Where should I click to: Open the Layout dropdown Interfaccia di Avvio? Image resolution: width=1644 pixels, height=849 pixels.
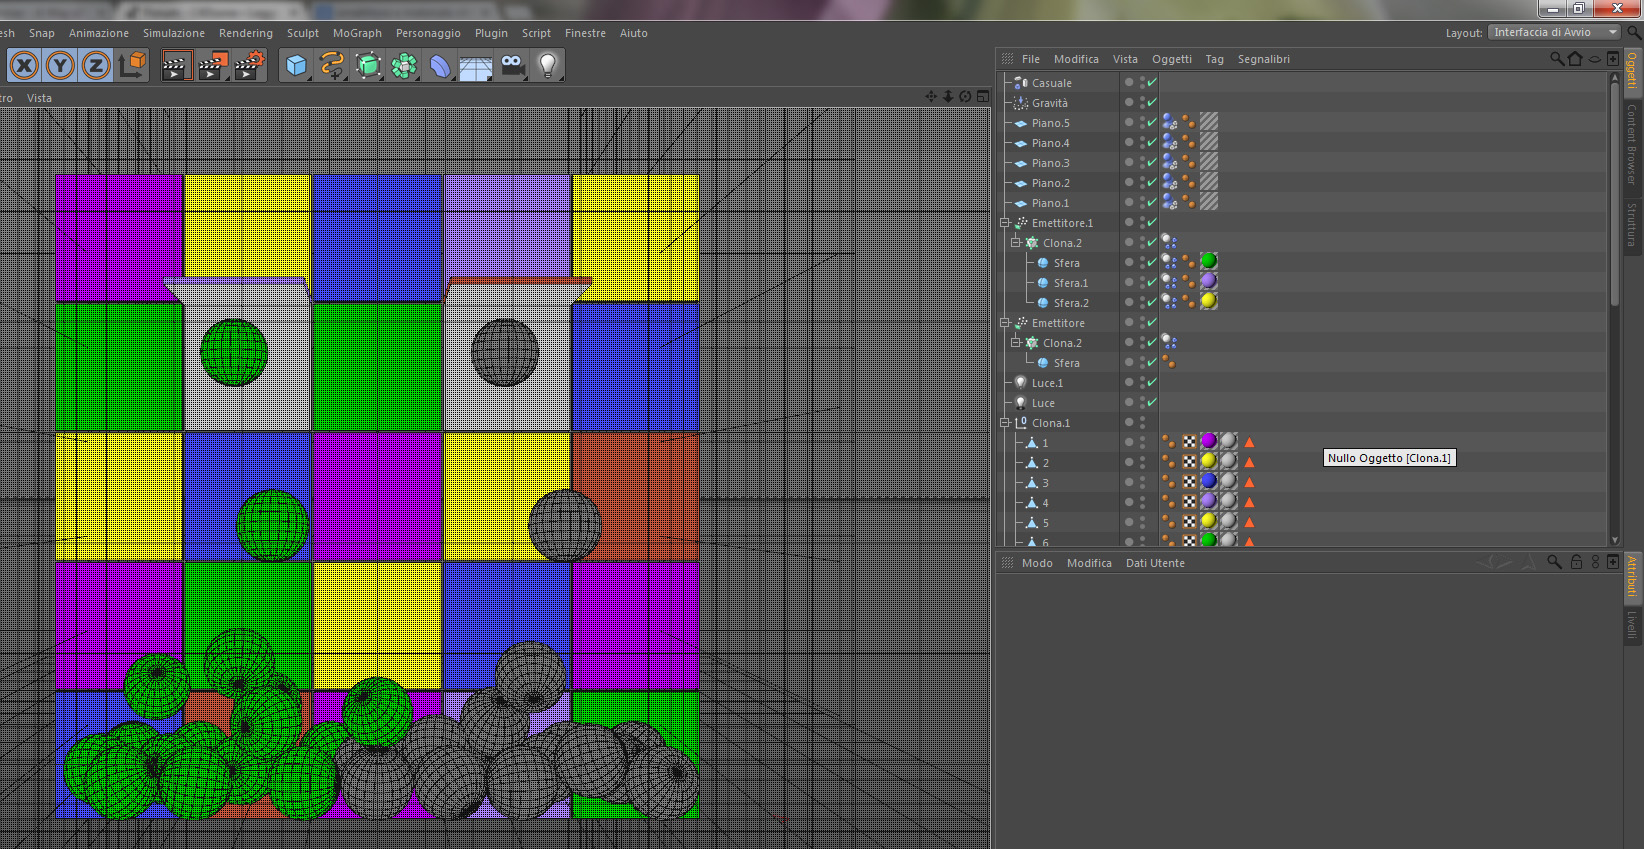[x=1555, y=32]
